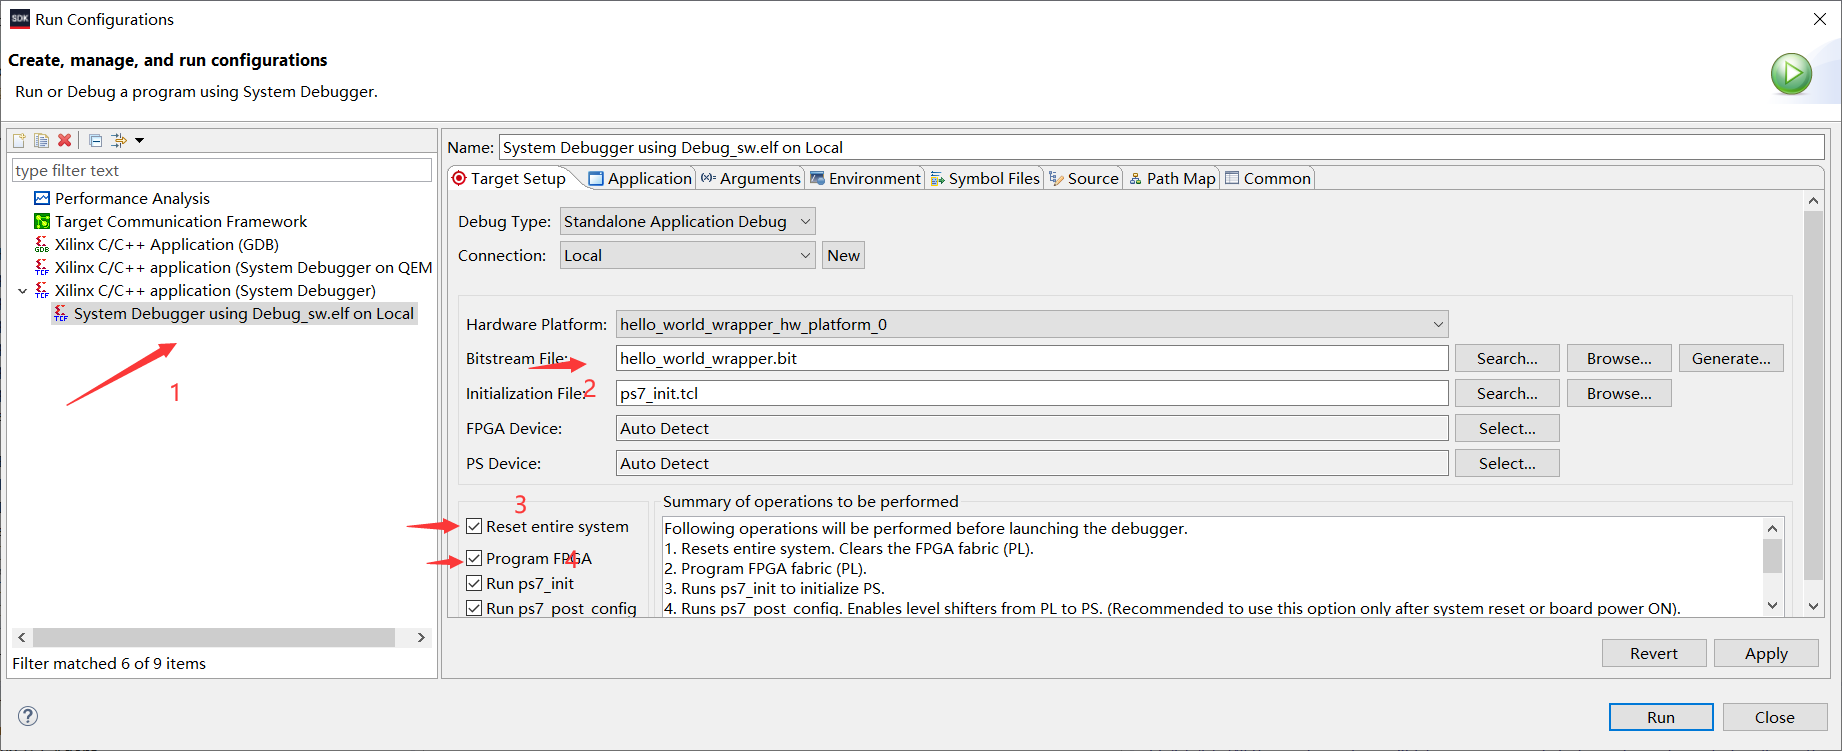Click the Common tab icon

1232,178
